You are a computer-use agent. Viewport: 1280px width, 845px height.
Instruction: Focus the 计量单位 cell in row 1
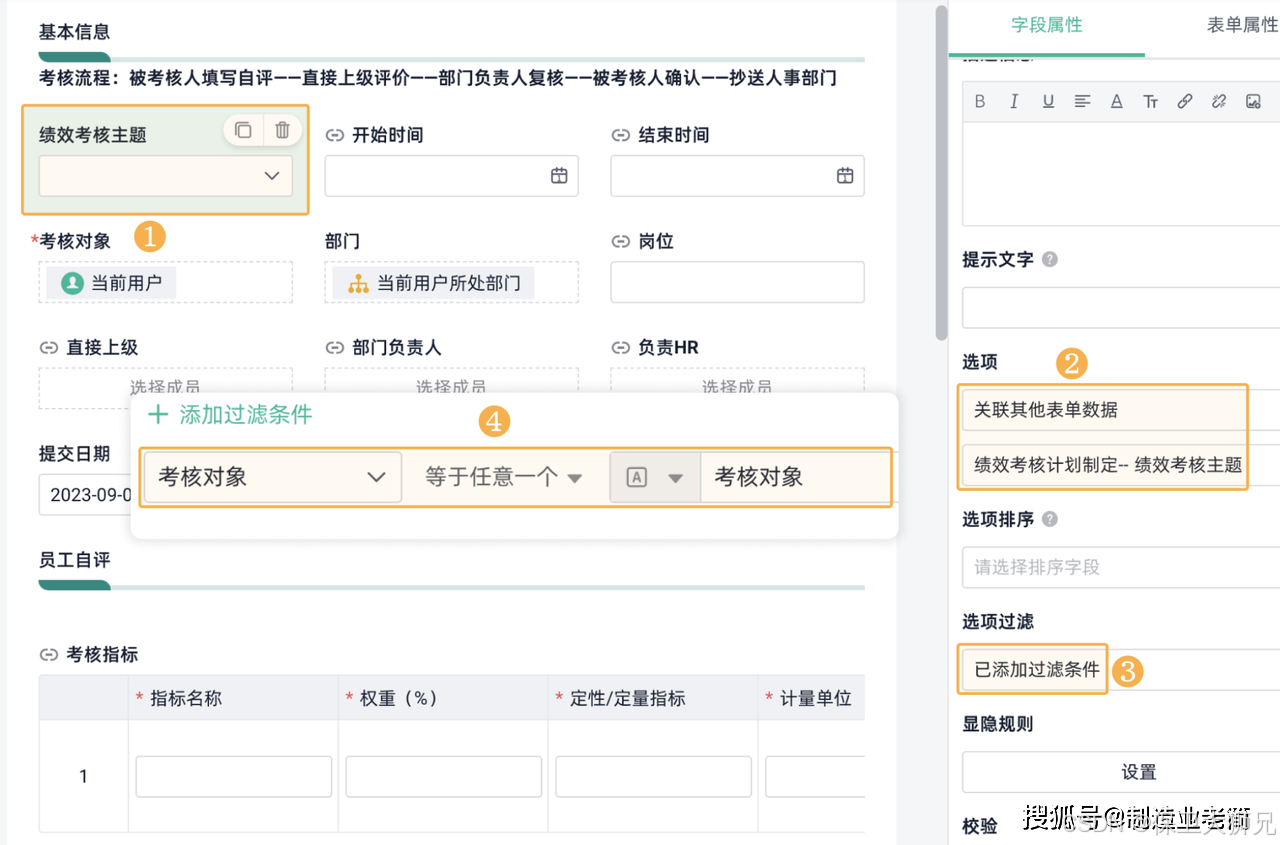(x=815, y=777)
